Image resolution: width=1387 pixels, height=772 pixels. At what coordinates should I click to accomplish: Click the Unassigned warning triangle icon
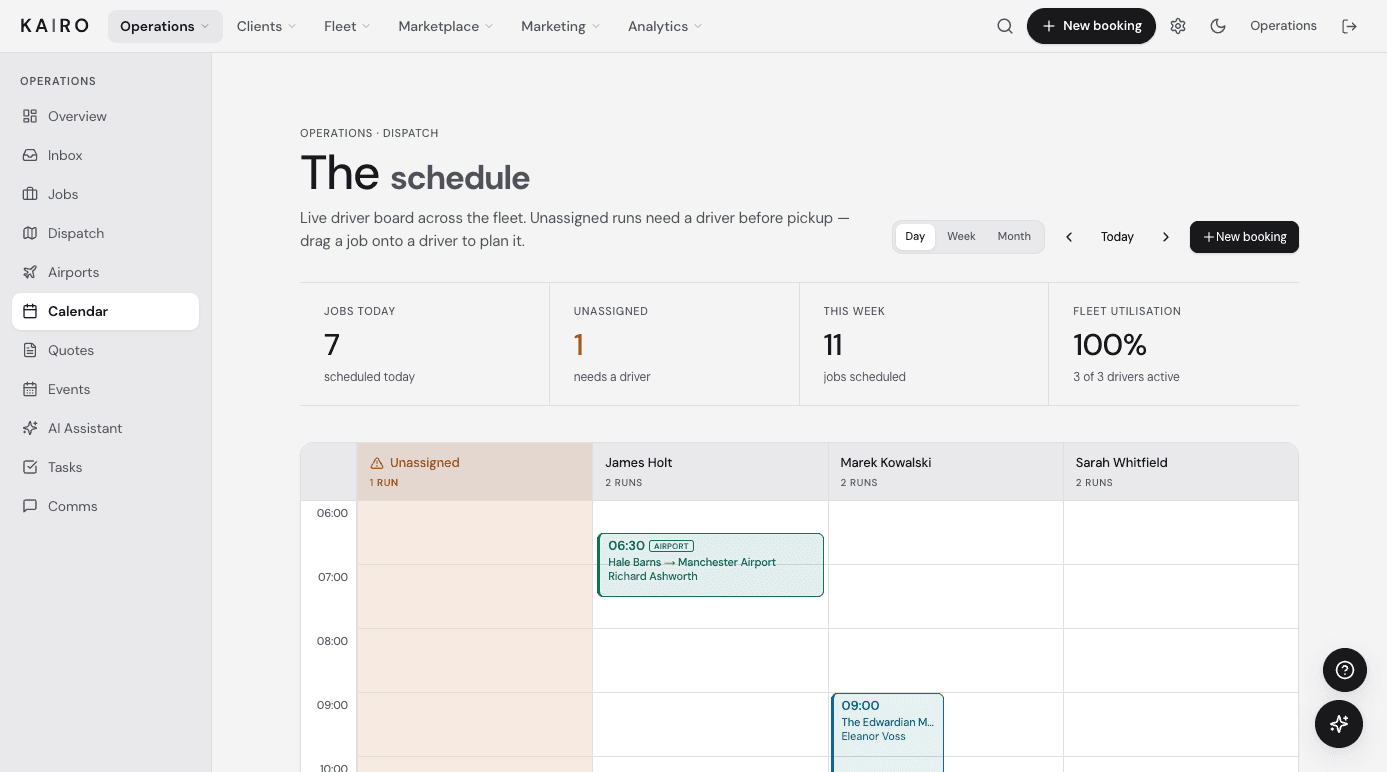(x=377, y=463)
